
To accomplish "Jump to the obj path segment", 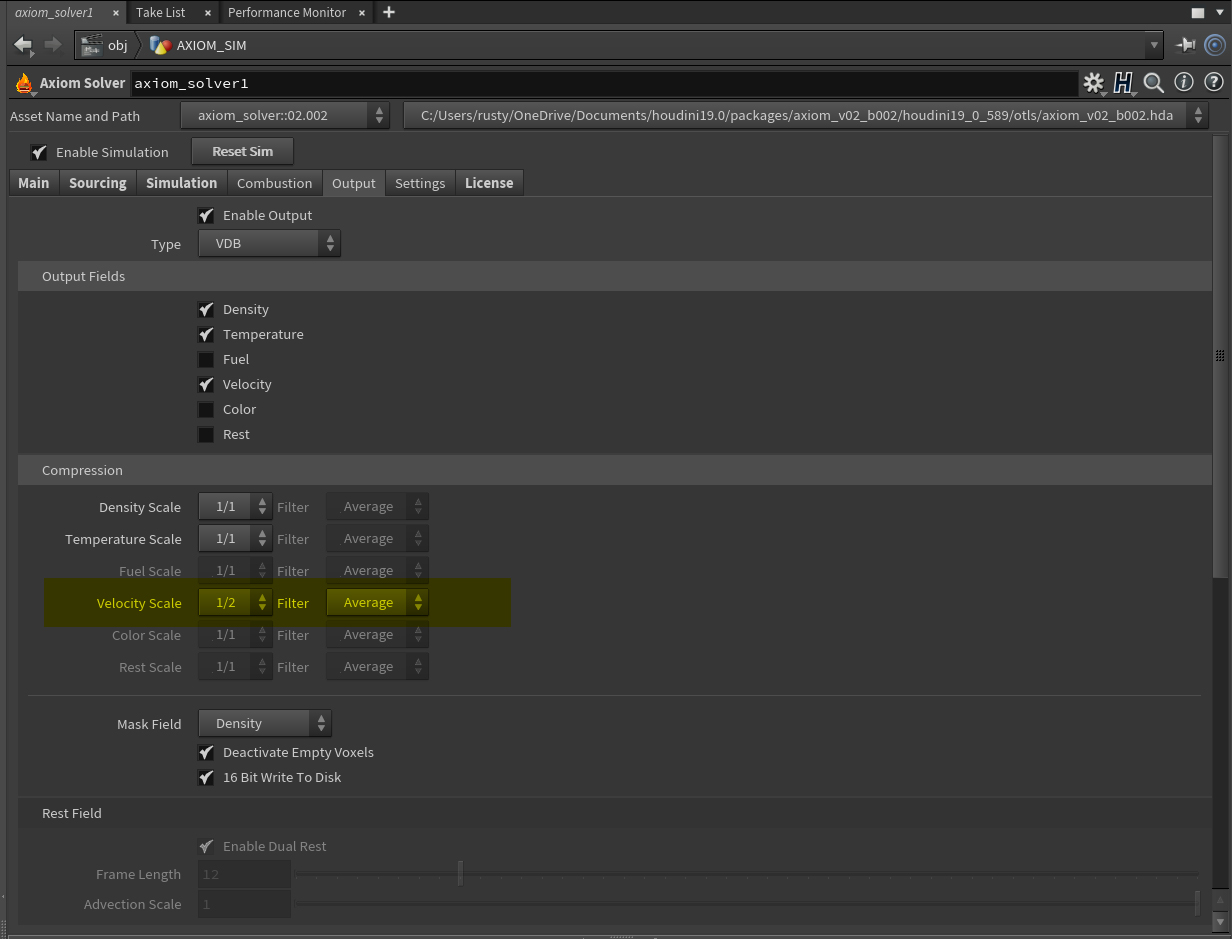I will (x=117, y=45).
